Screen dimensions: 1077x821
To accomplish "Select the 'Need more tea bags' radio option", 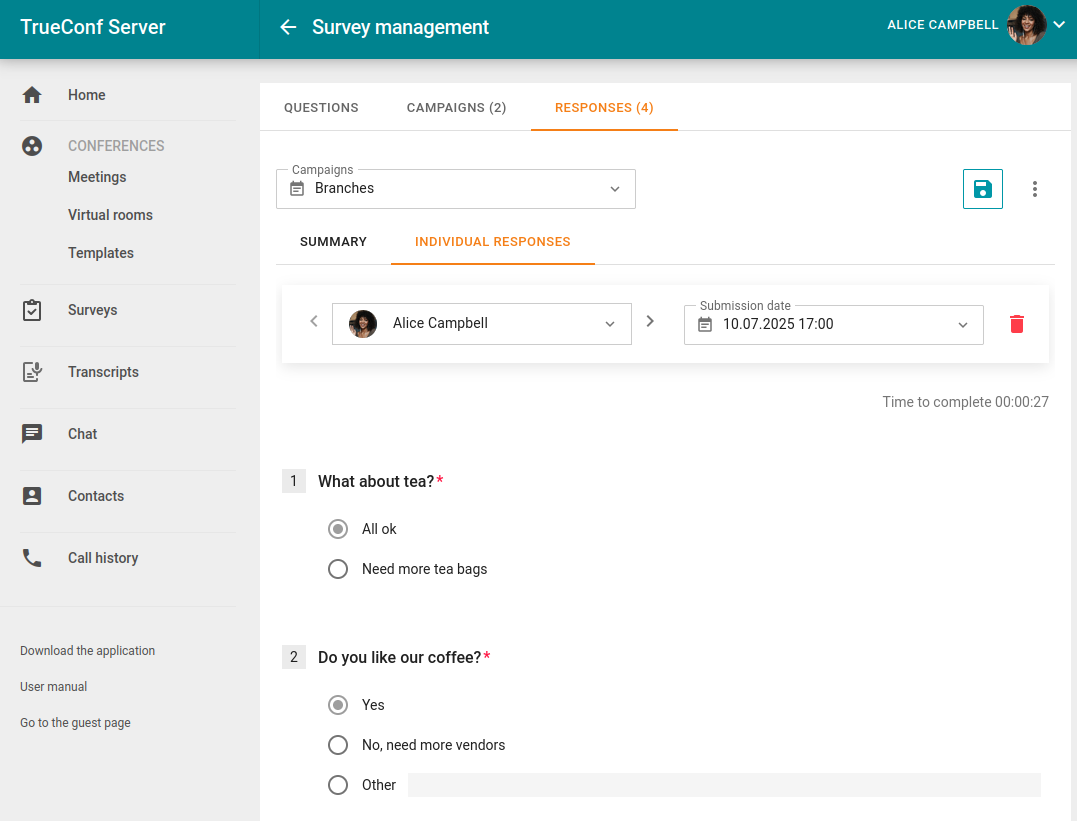I will point(338,569).
